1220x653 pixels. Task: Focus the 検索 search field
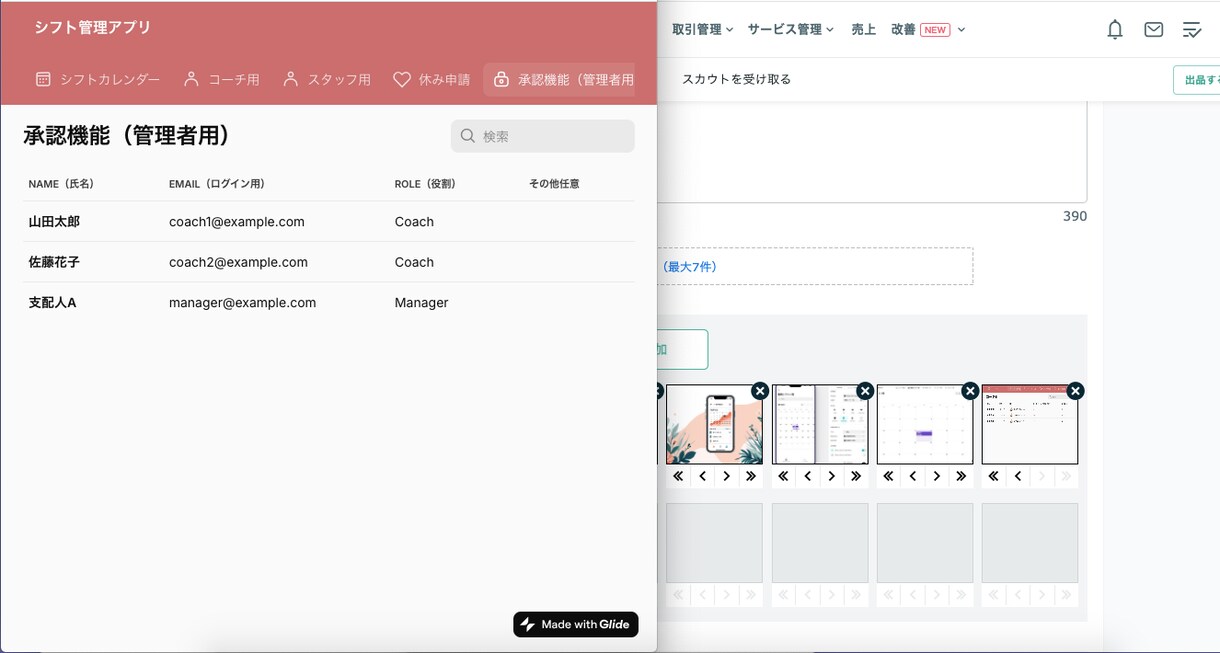pos(542,136)
